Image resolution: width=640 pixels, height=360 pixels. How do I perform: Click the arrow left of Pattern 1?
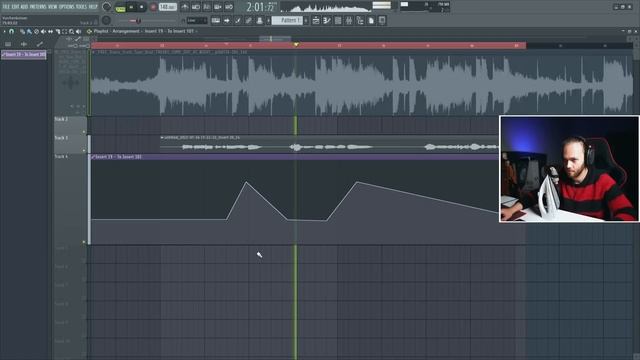(x=269, y=20)
